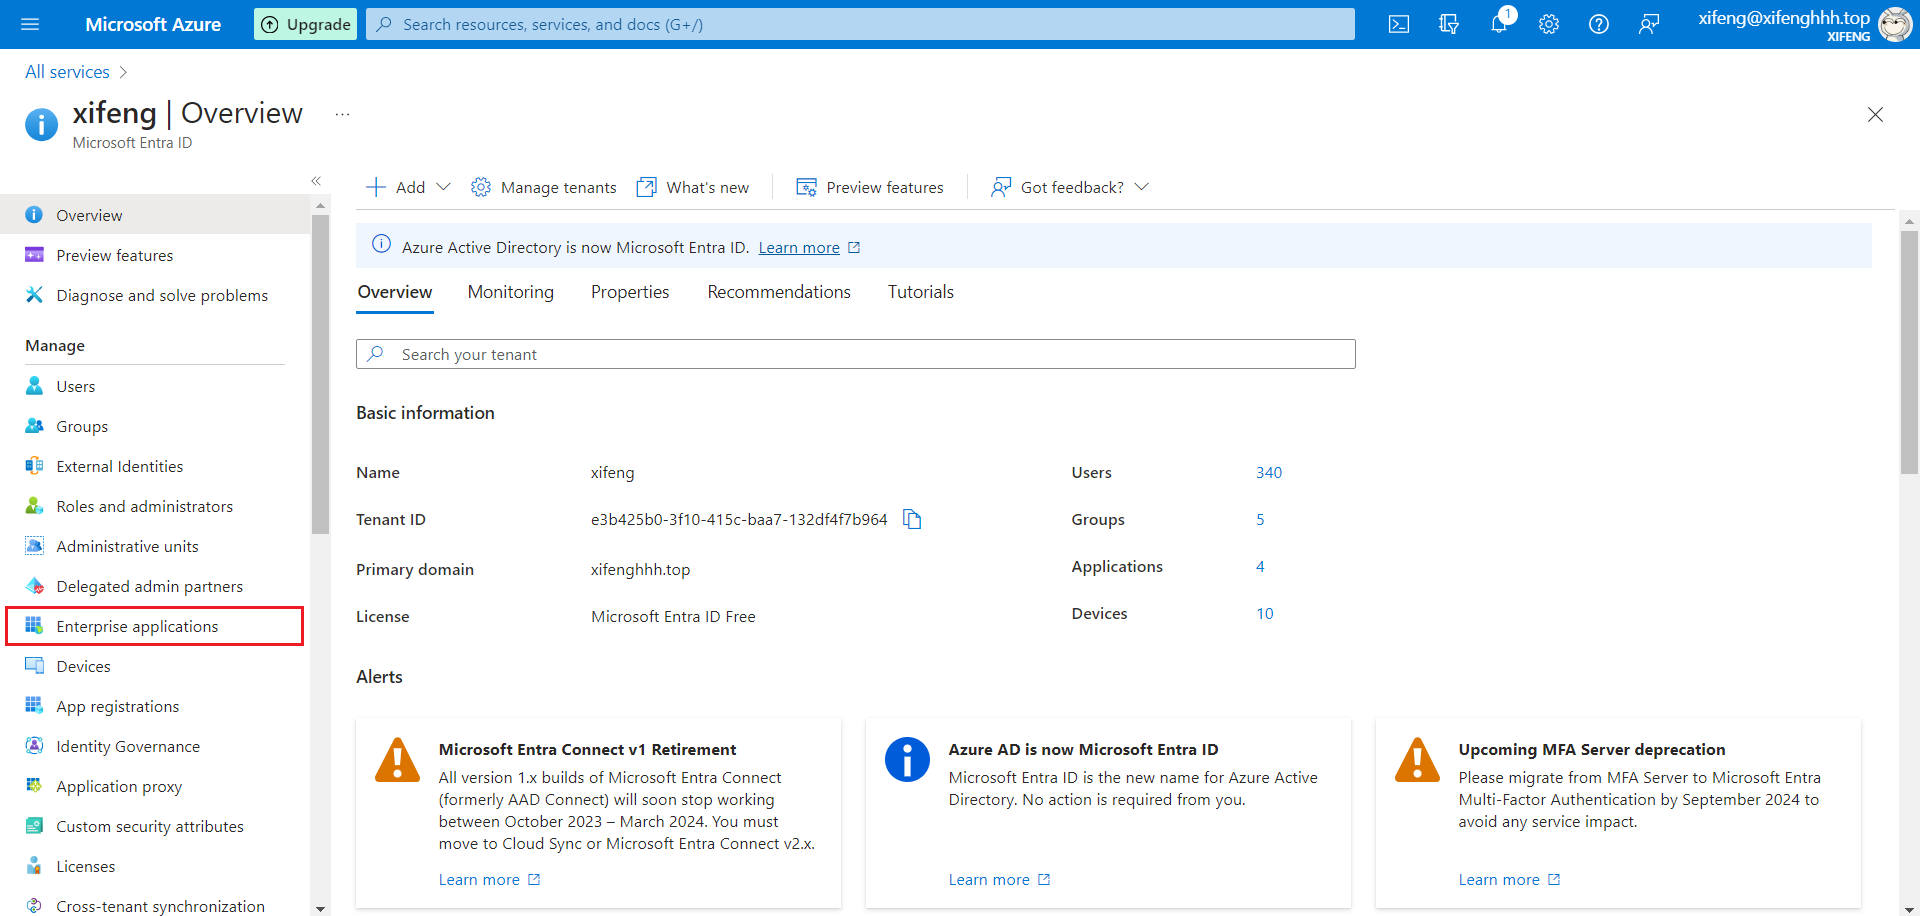Open the Devices count 10
Screen dimensions: 1920x916
coord(1265,613)
